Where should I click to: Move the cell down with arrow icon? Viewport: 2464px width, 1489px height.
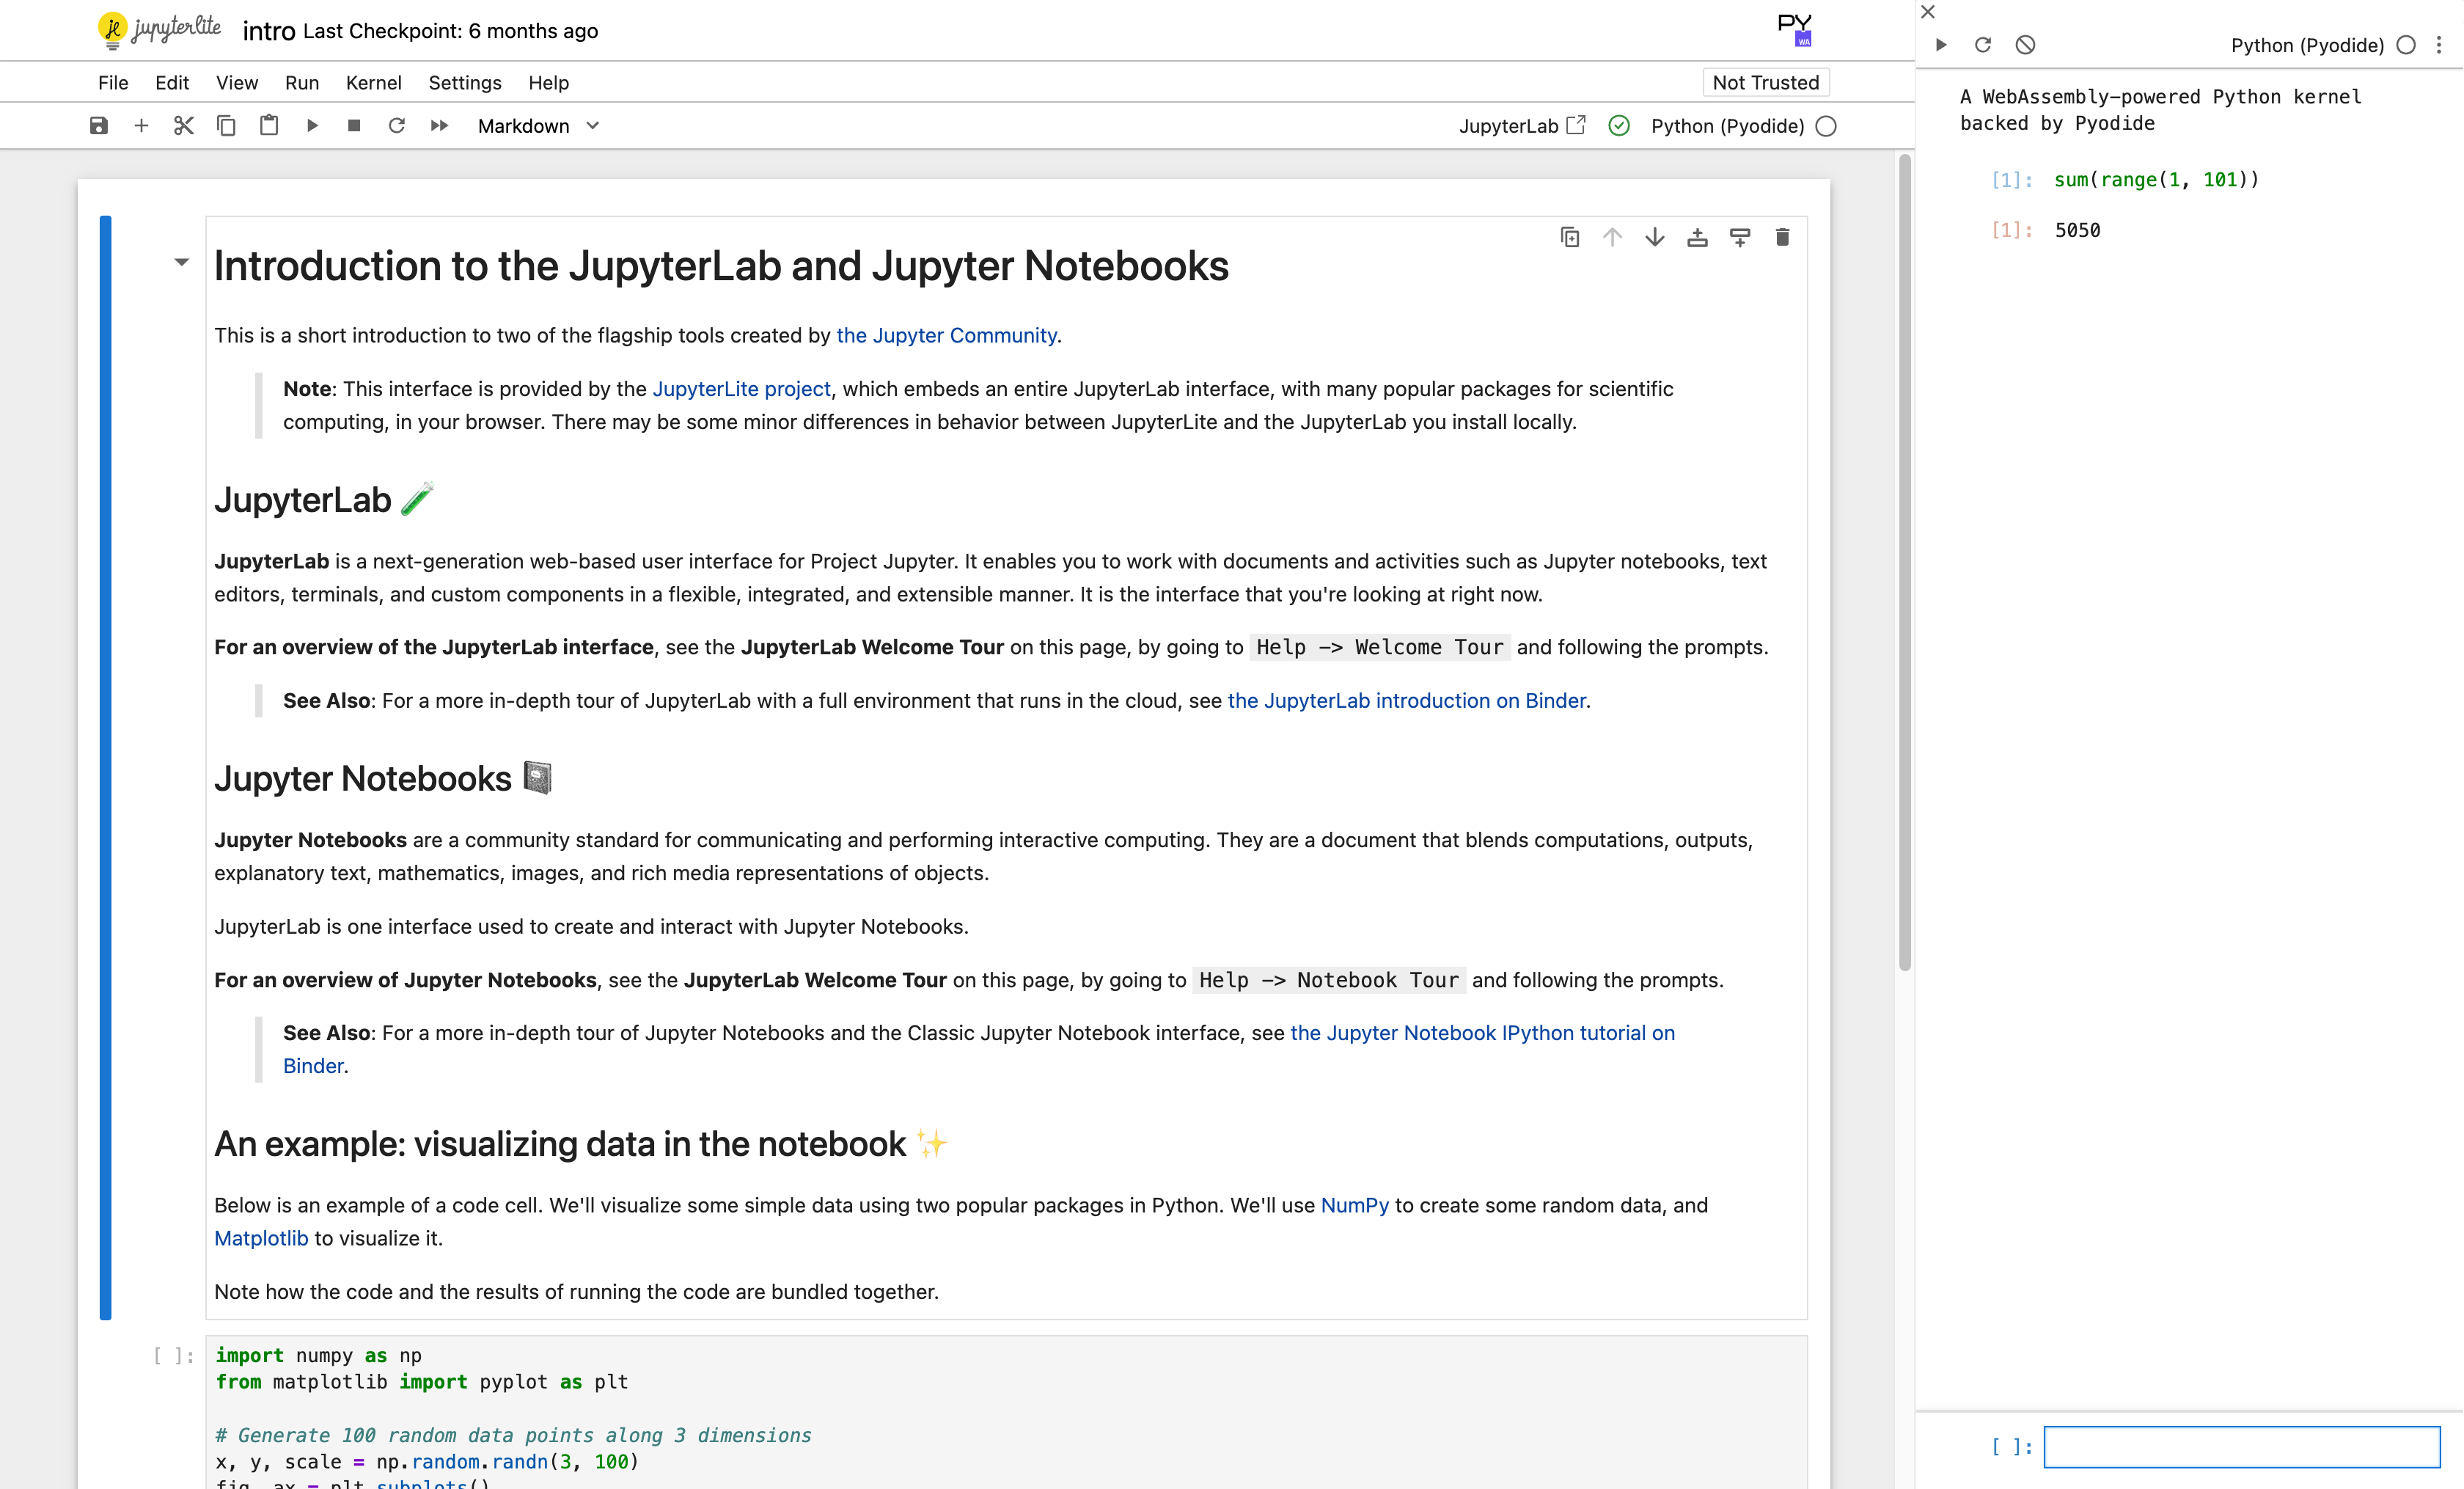coord(1655,237)
